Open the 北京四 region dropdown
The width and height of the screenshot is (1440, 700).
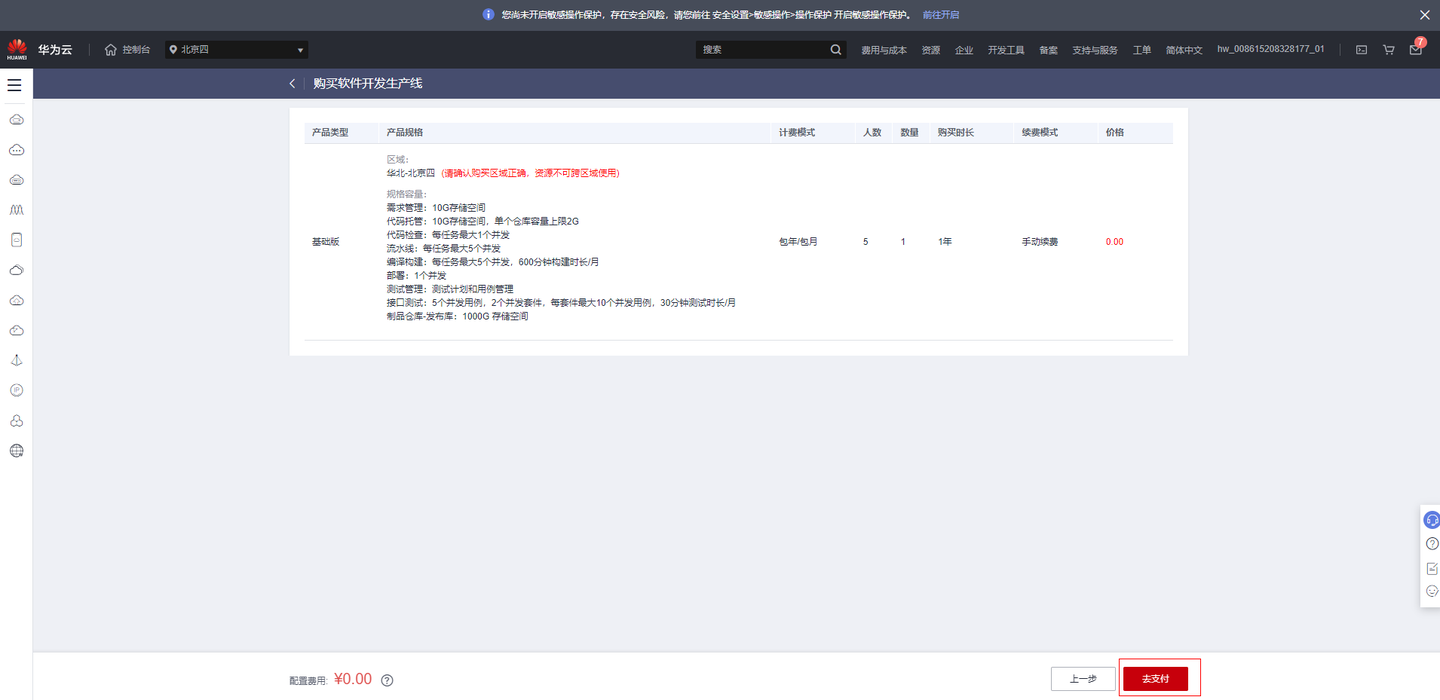point(236,48)
